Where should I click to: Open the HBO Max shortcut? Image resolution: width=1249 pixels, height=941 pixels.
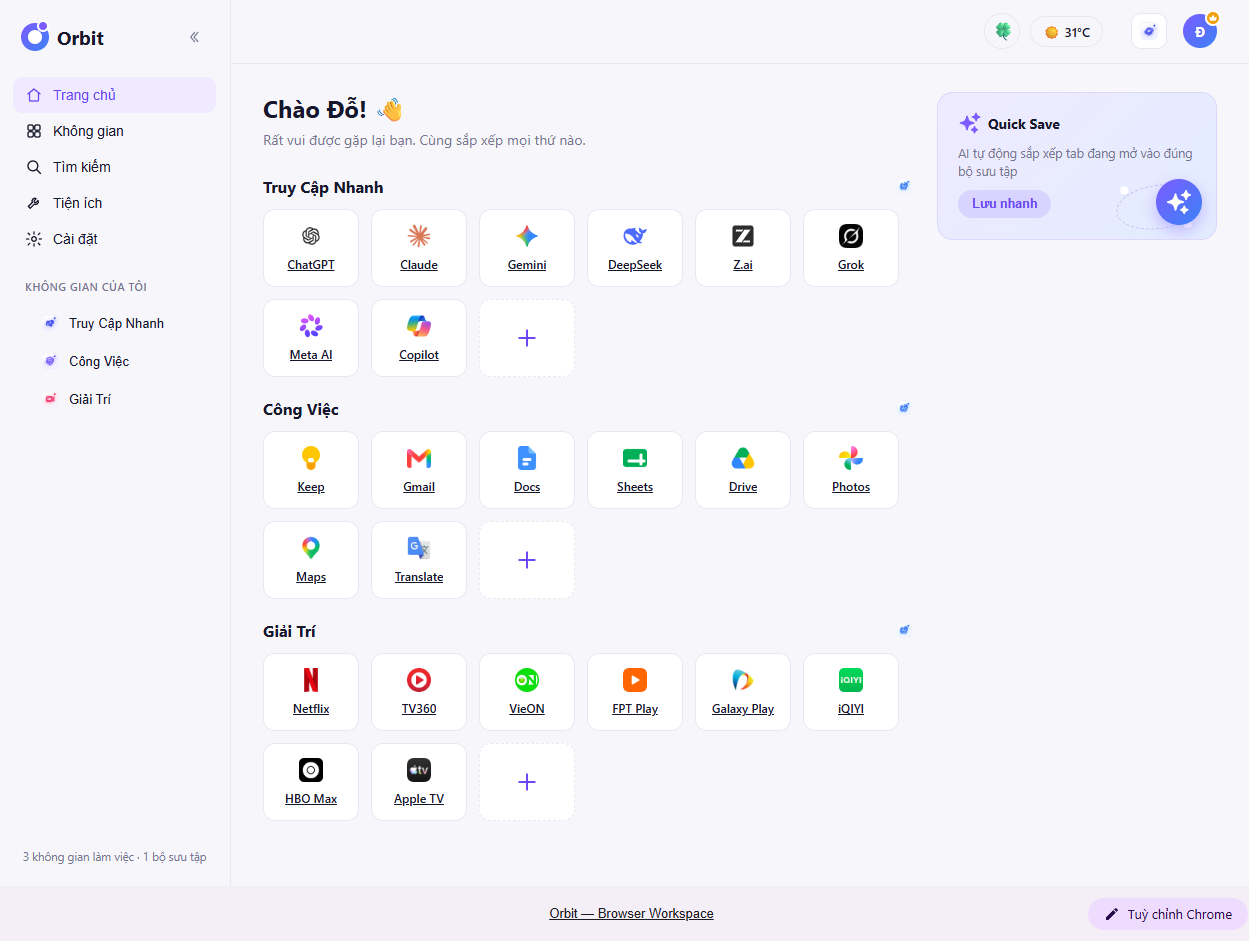click(311, 782)
